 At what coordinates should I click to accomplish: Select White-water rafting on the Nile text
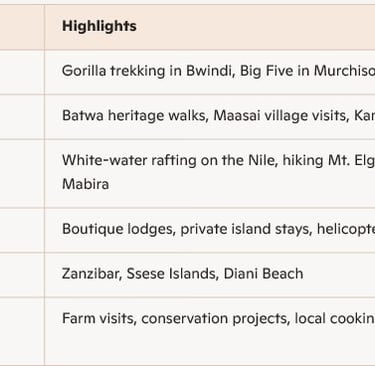click(169, 160)
